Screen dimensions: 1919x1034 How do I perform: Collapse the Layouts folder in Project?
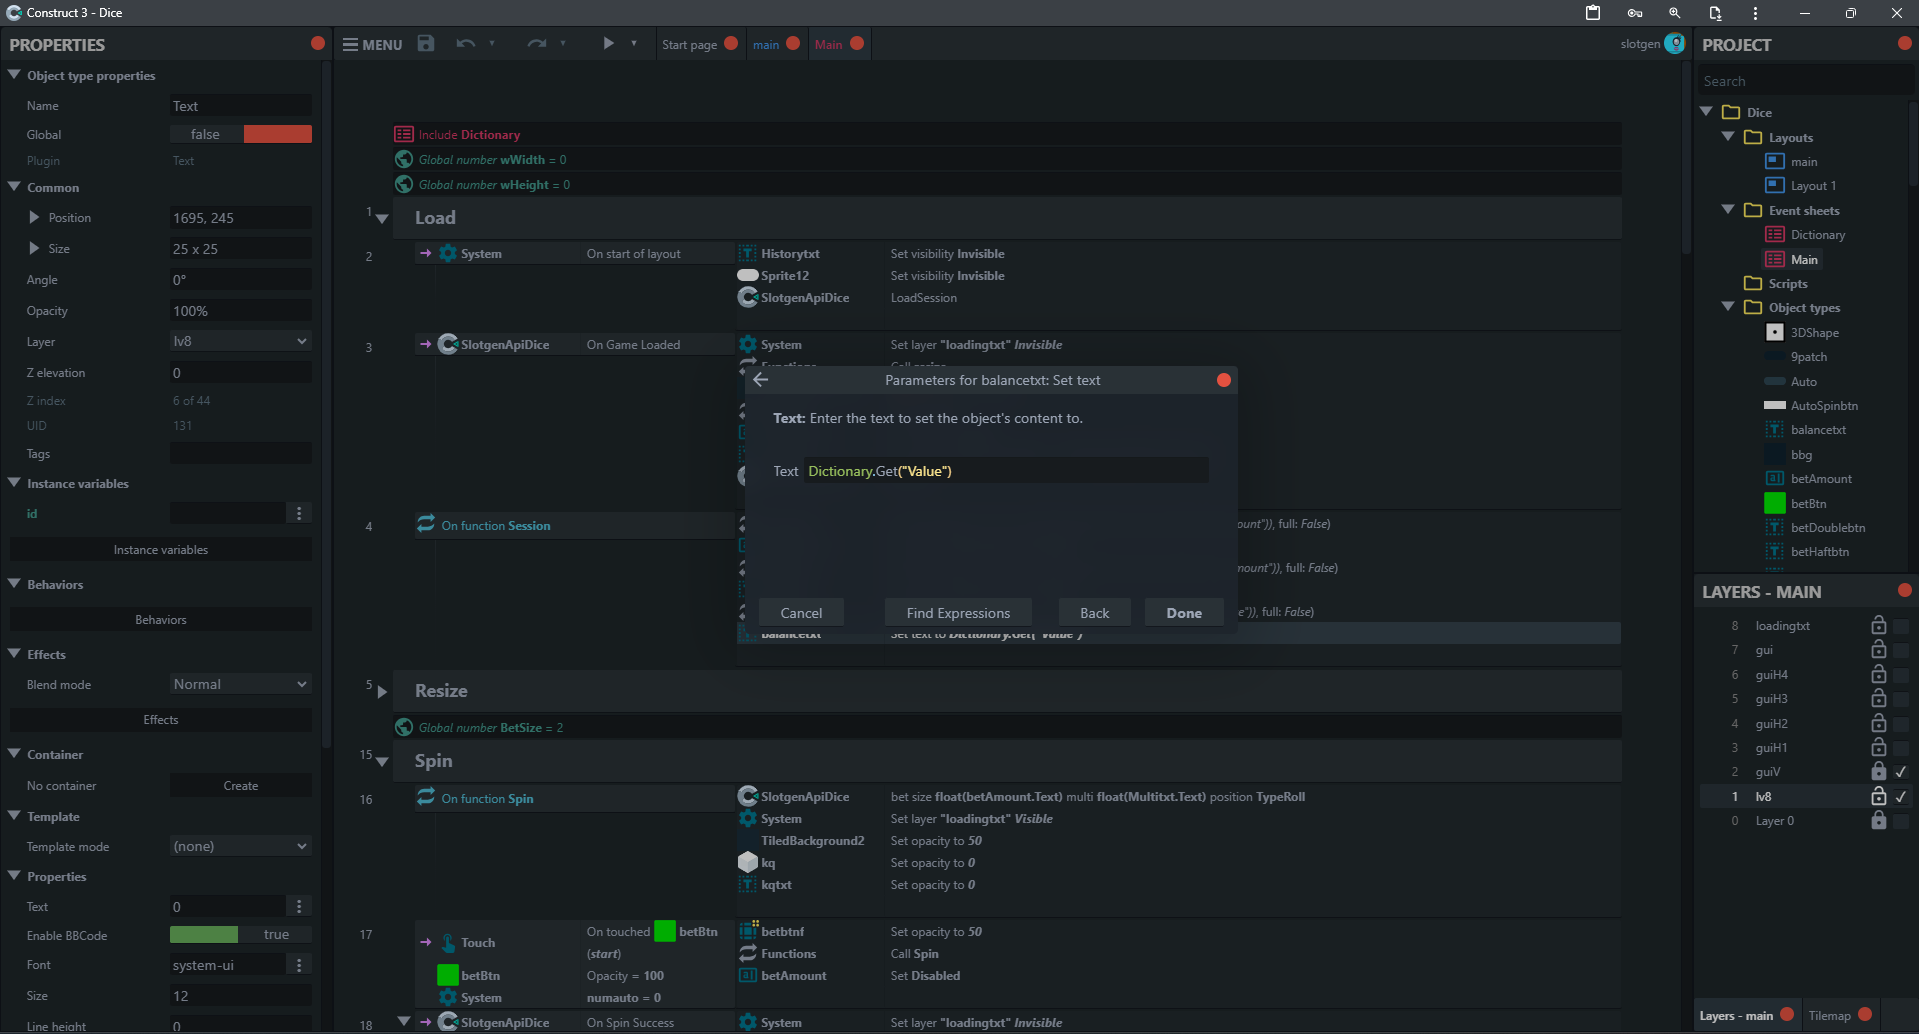point(1728,137)
